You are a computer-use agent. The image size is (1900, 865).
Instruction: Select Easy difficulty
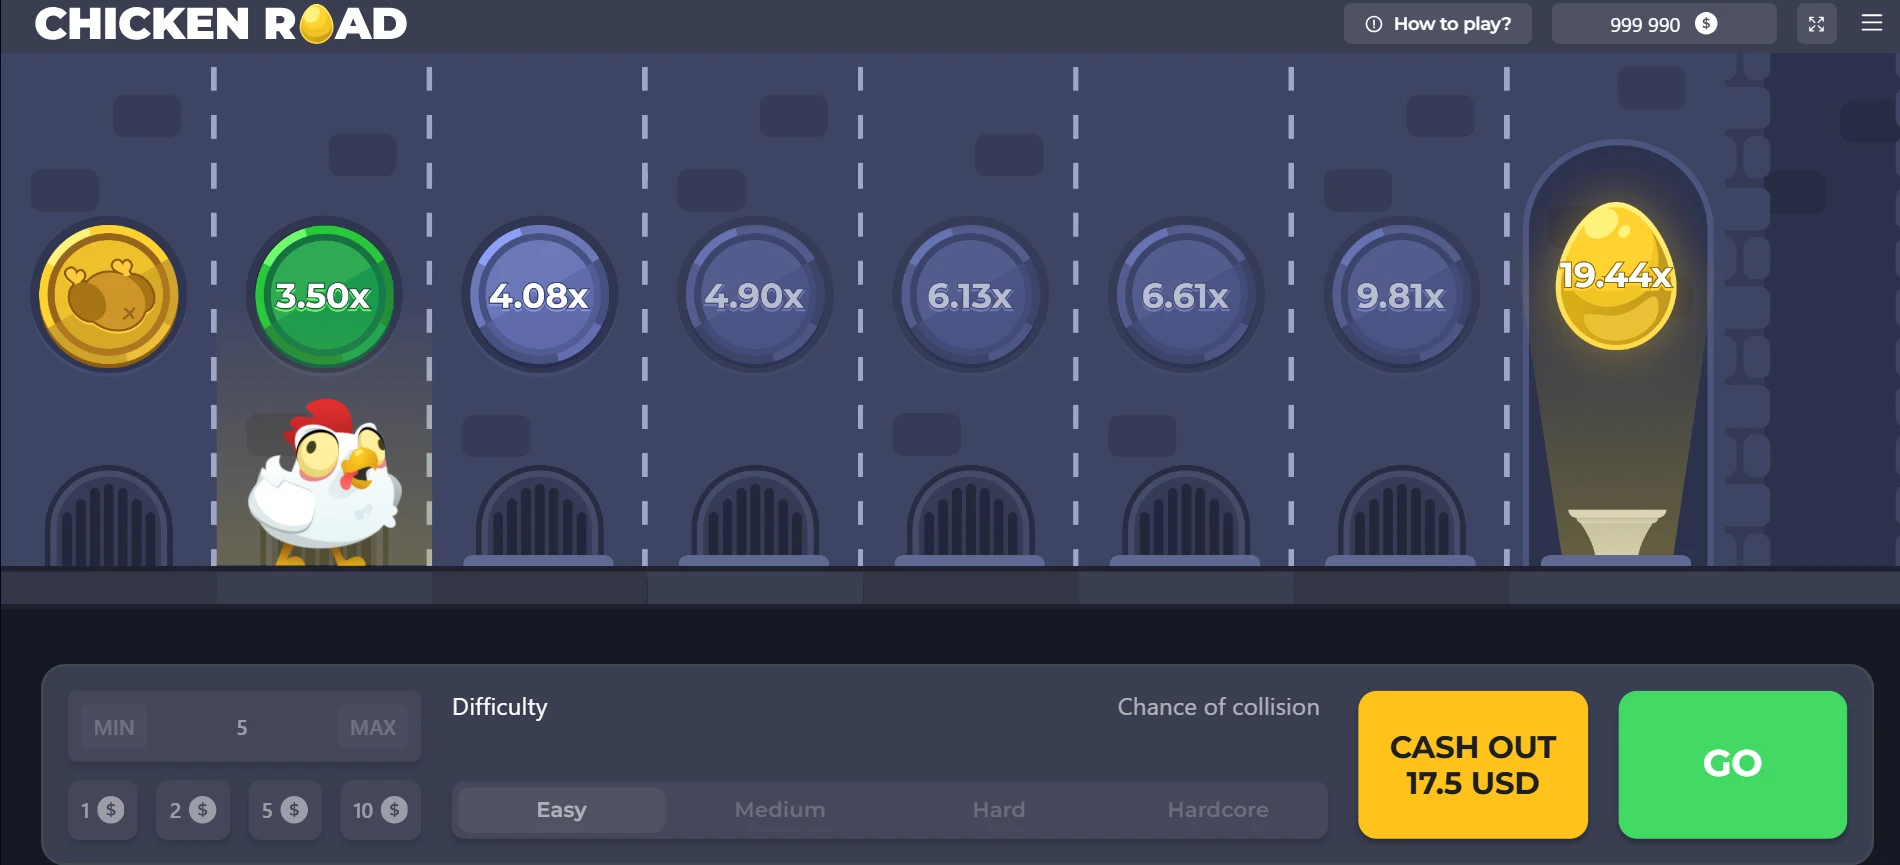[561, 810]
